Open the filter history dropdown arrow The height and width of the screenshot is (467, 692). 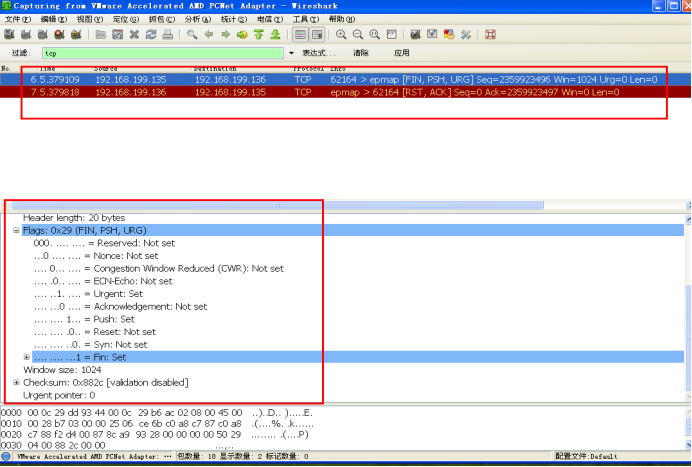[x=291, y=53]
